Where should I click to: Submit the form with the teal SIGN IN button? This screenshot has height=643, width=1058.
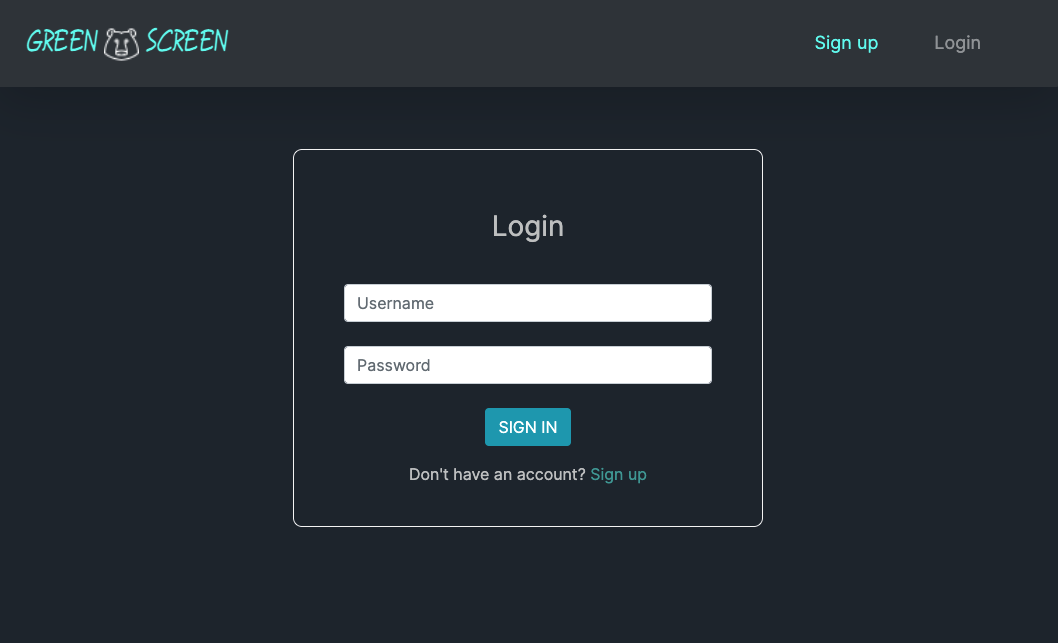[x=528, y=427]
